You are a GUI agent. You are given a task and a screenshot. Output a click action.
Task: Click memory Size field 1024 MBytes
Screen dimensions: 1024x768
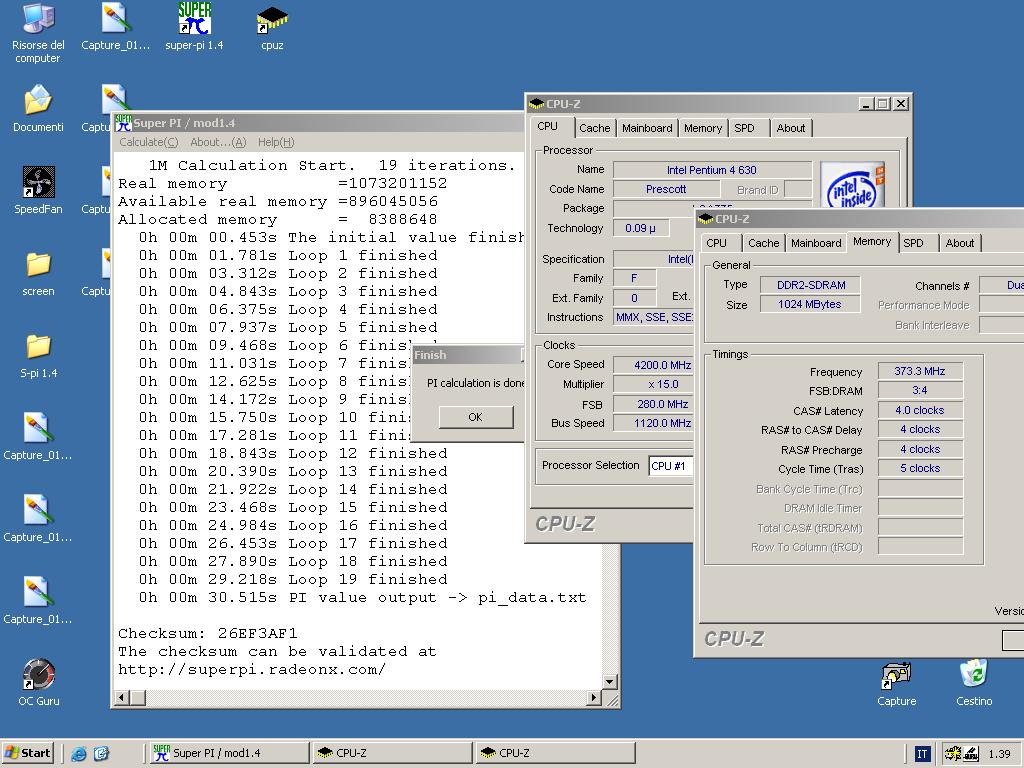click(810, 304)
